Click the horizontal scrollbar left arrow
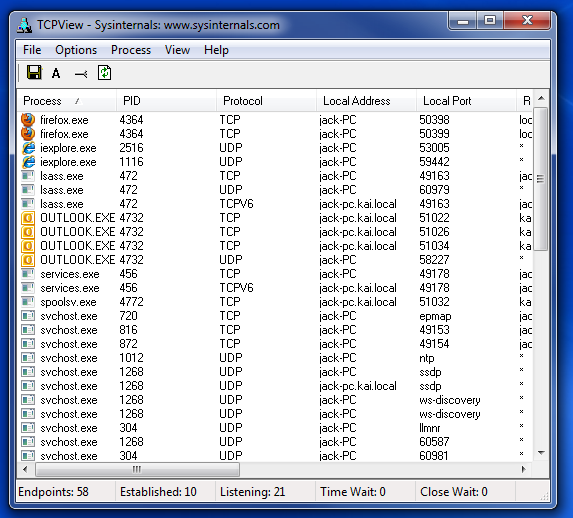 tap(25, 469)
